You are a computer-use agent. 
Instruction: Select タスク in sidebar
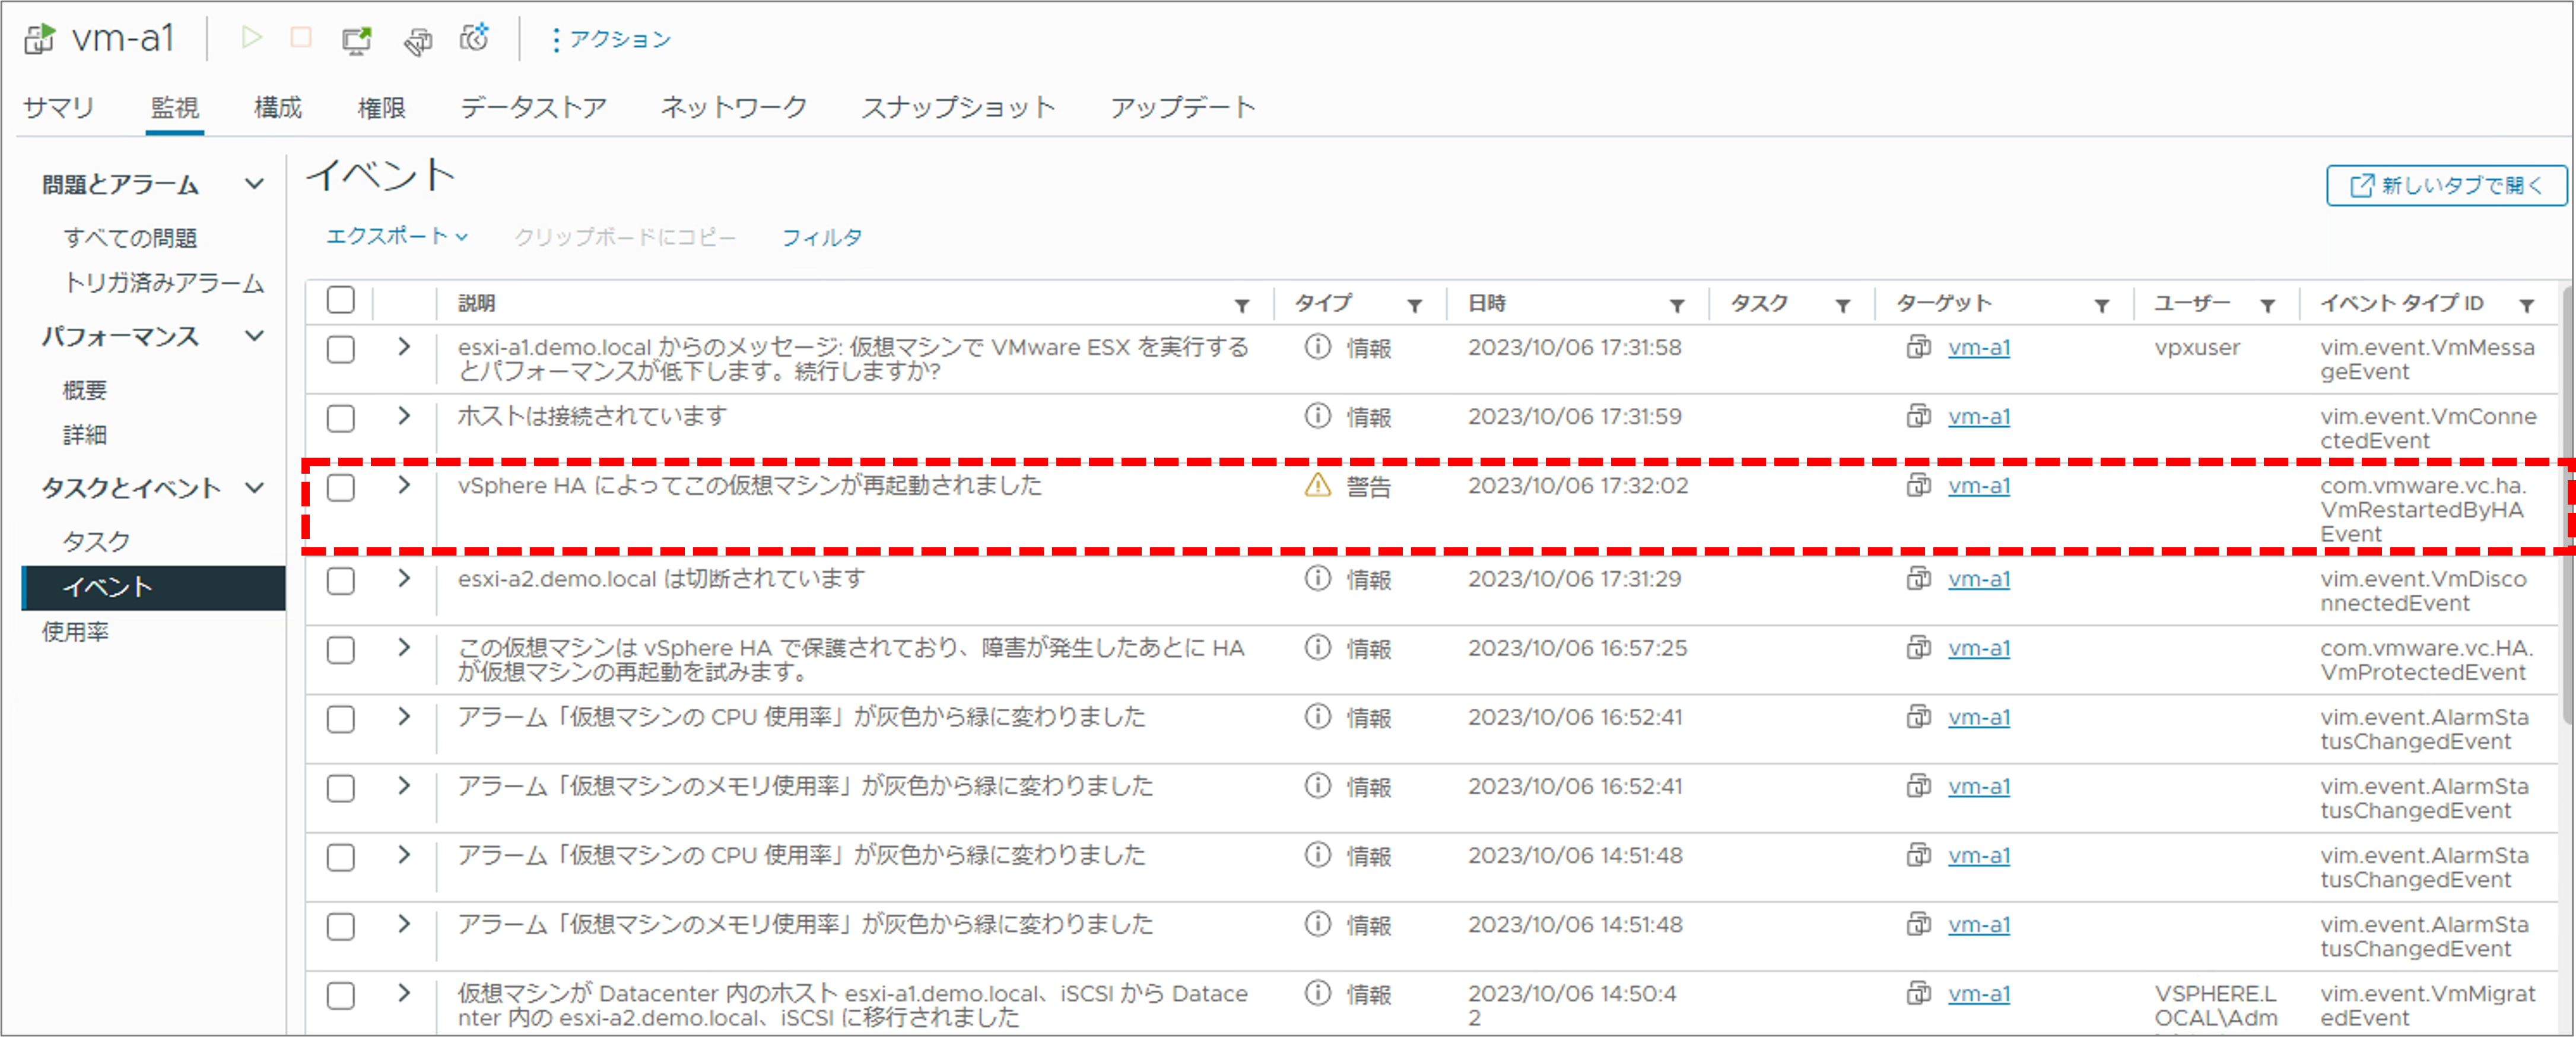(96, 542)
